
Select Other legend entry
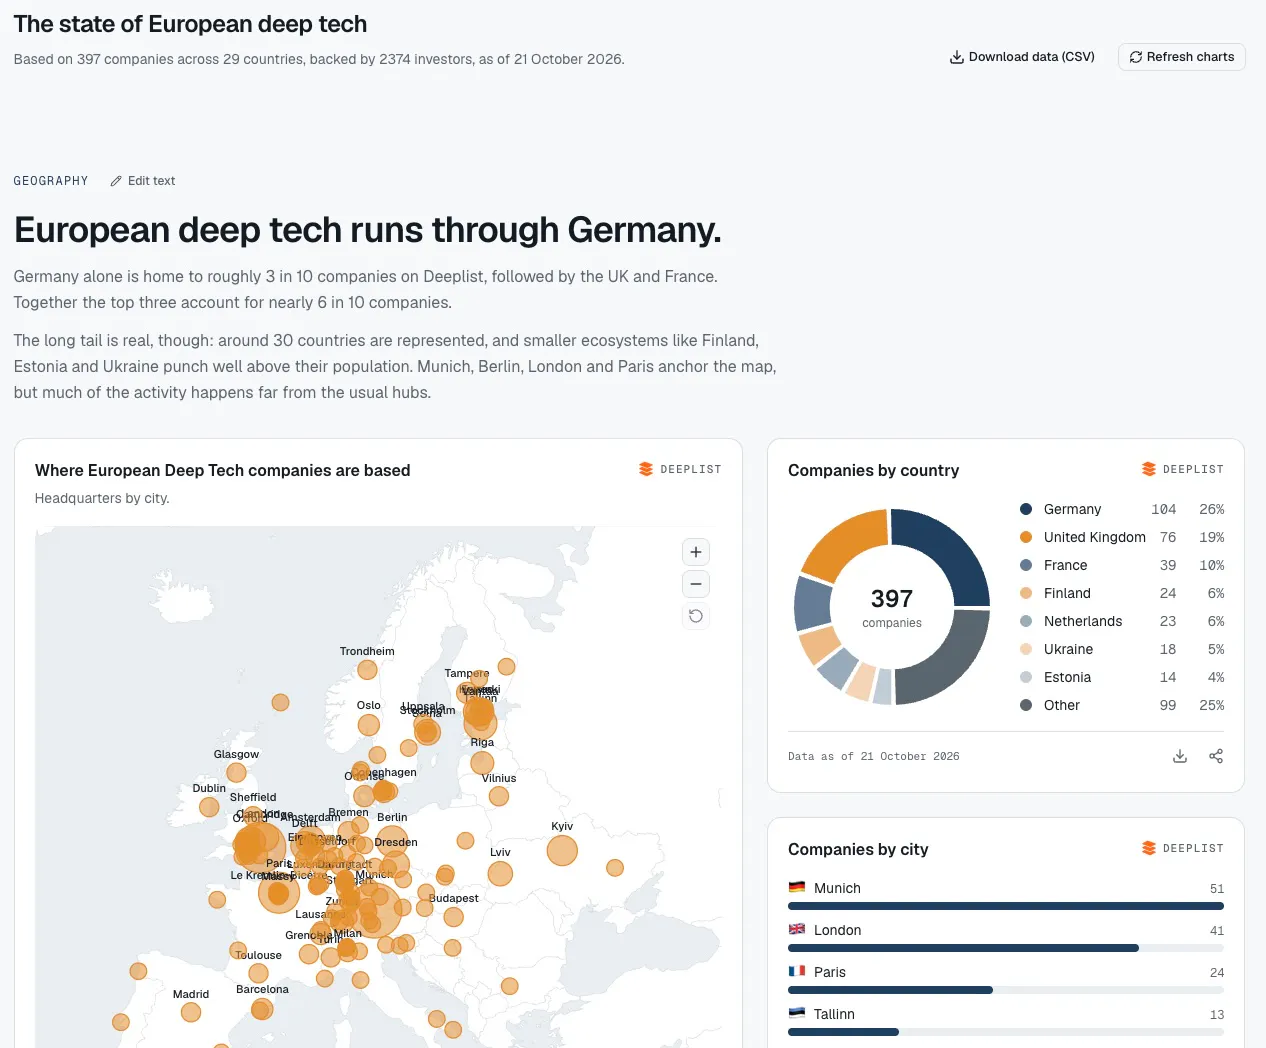pos(1122,705)
